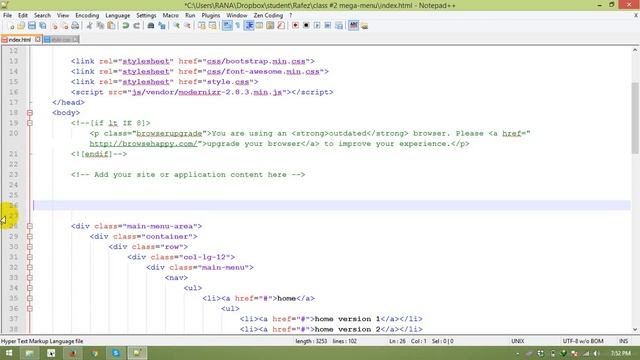Click the Ln : 26 position status field
Image resolution: width=640 pixels, height=360 pixels.
coord(397,341)
